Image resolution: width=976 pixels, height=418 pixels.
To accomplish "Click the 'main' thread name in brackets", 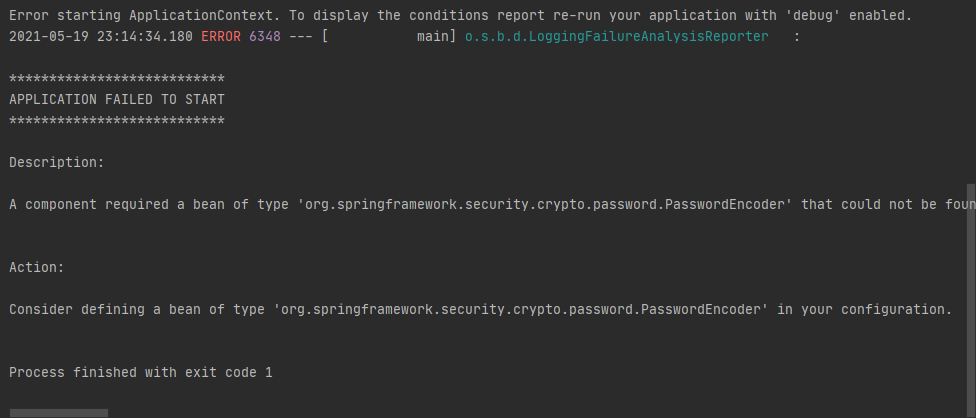I will (x=433, y=37).
